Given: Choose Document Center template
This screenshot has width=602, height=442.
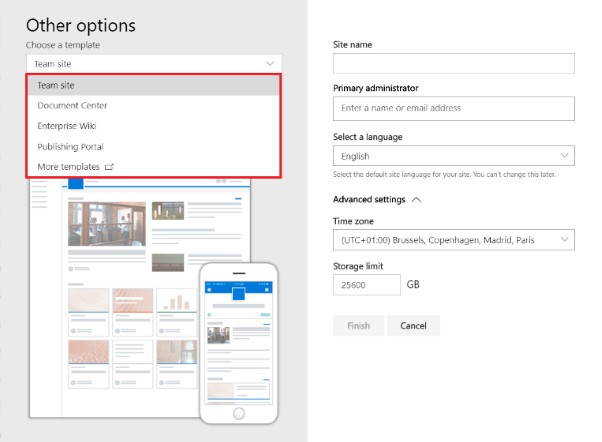Looking at the screenshot, I should click(x=154, y=105).
